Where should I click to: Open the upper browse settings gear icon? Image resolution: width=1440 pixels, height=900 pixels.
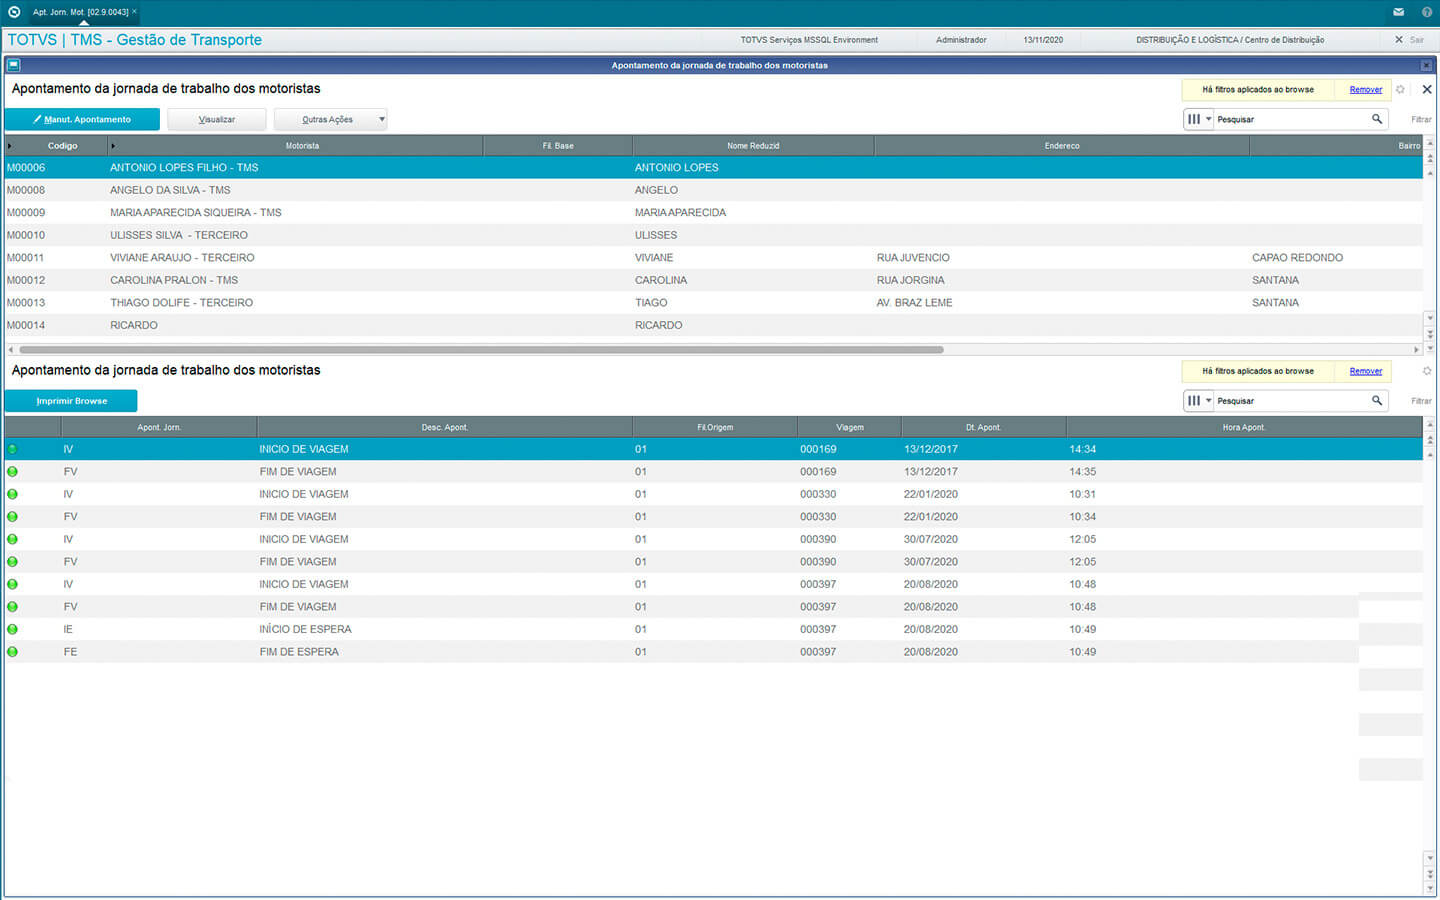pos(1401,90)
